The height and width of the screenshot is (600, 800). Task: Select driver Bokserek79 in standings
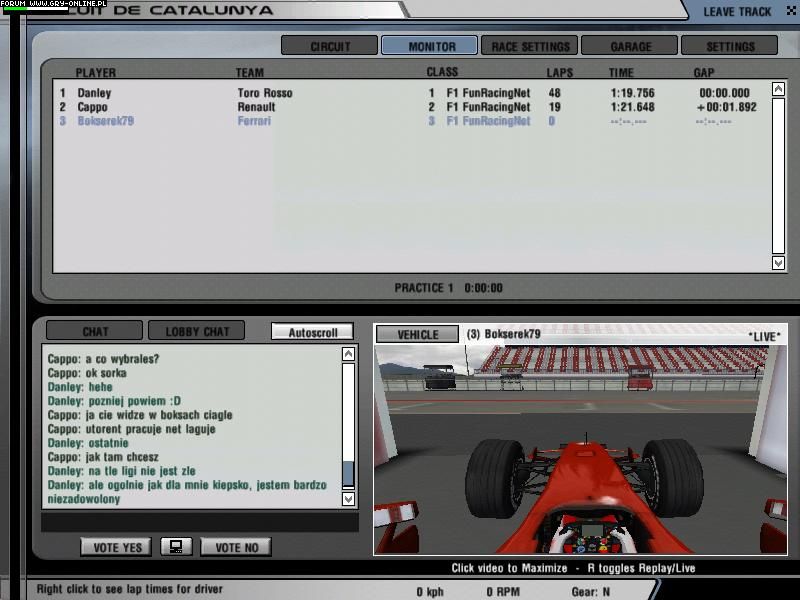click(x=106, y=121)
